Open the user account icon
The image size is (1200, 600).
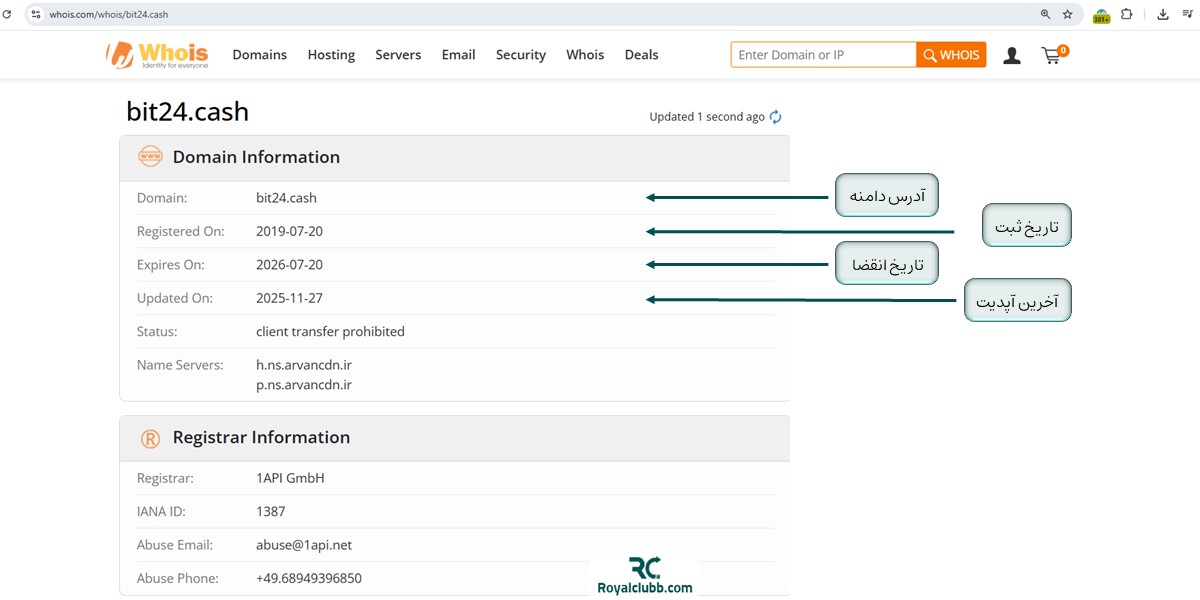click(1012, 55)
